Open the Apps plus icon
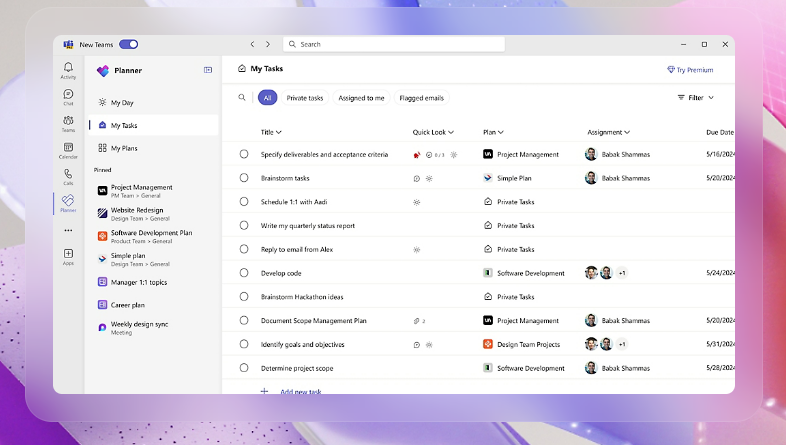786x445 pixels. coord(68,254)
